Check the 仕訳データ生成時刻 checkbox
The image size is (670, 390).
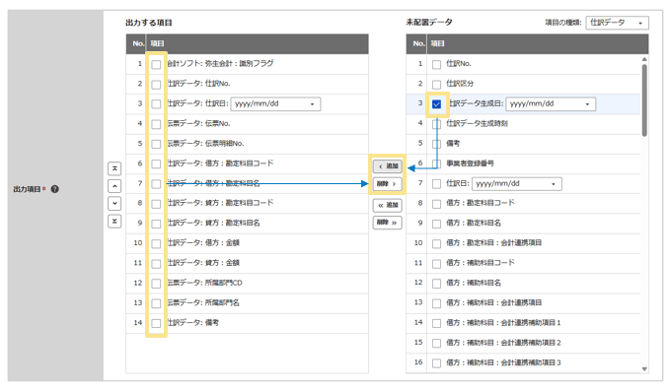point(436,124)
